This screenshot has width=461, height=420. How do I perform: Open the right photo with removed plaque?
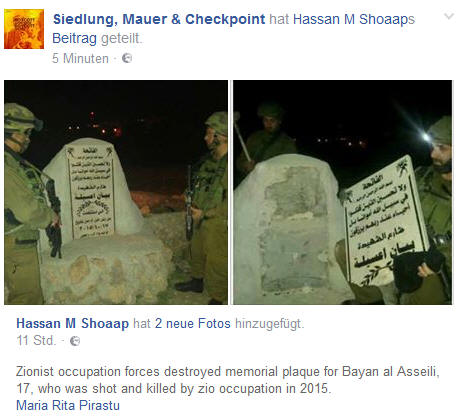pyautogui.click(x=343, y=192)
